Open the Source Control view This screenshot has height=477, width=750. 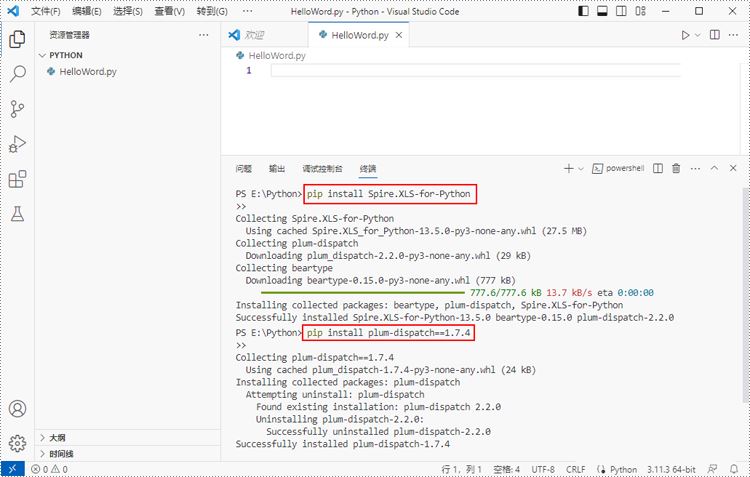[17, 109]
